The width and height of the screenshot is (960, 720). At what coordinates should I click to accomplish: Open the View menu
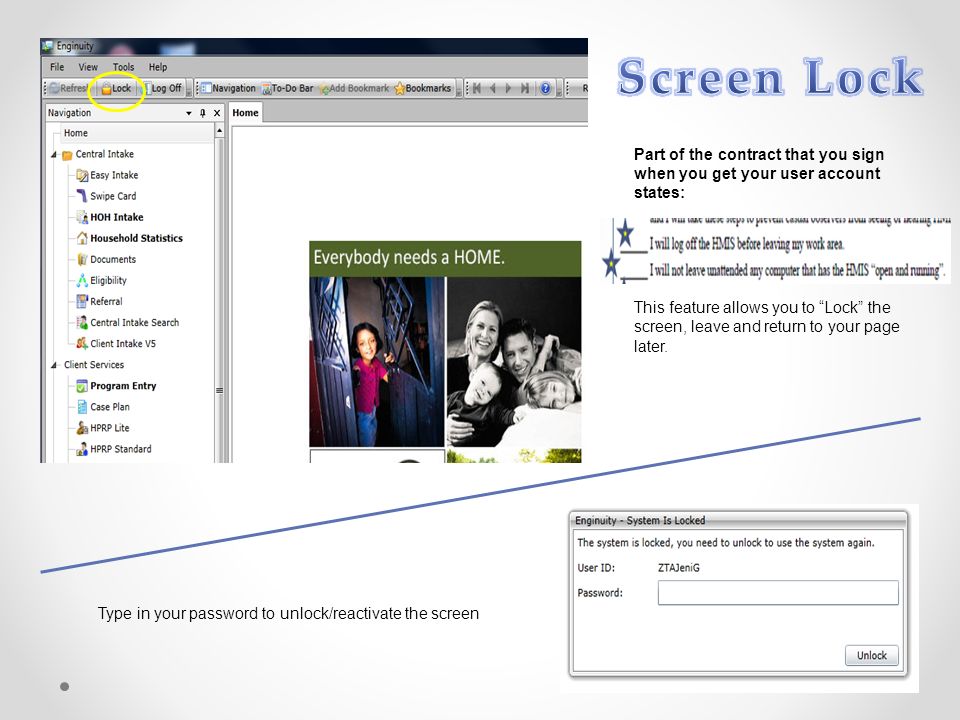(88, 67)
